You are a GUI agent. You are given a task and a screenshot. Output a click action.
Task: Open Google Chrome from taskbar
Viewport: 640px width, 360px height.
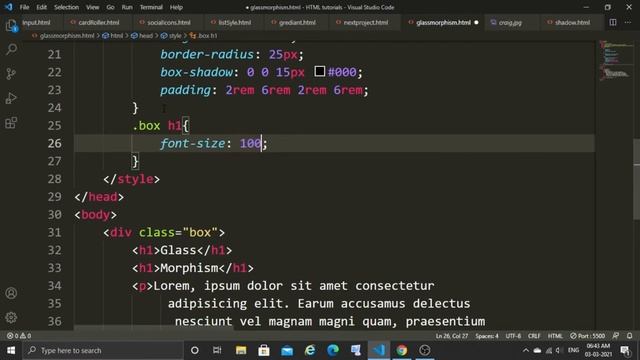402,350
